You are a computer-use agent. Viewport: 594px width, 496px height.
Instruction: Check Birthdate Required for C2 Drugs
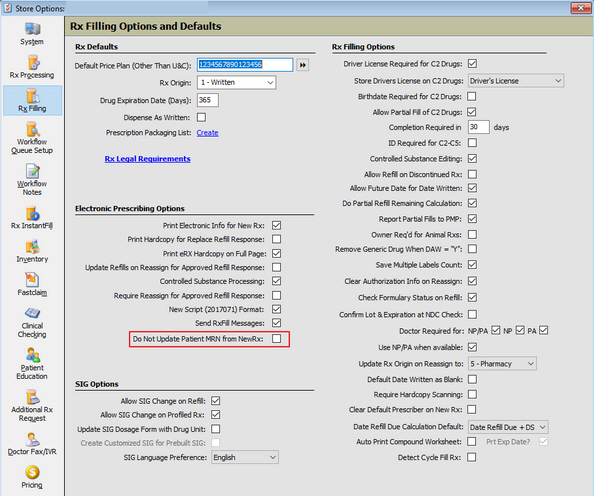472,96
